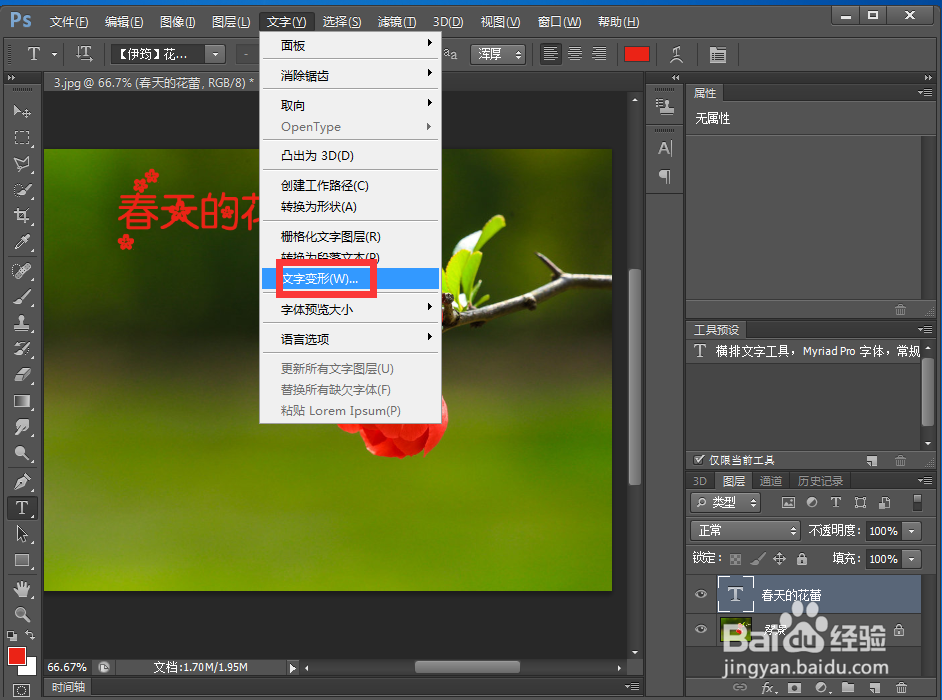Hide the background layer
Screen dimensions: 942x700
point(700,629)
